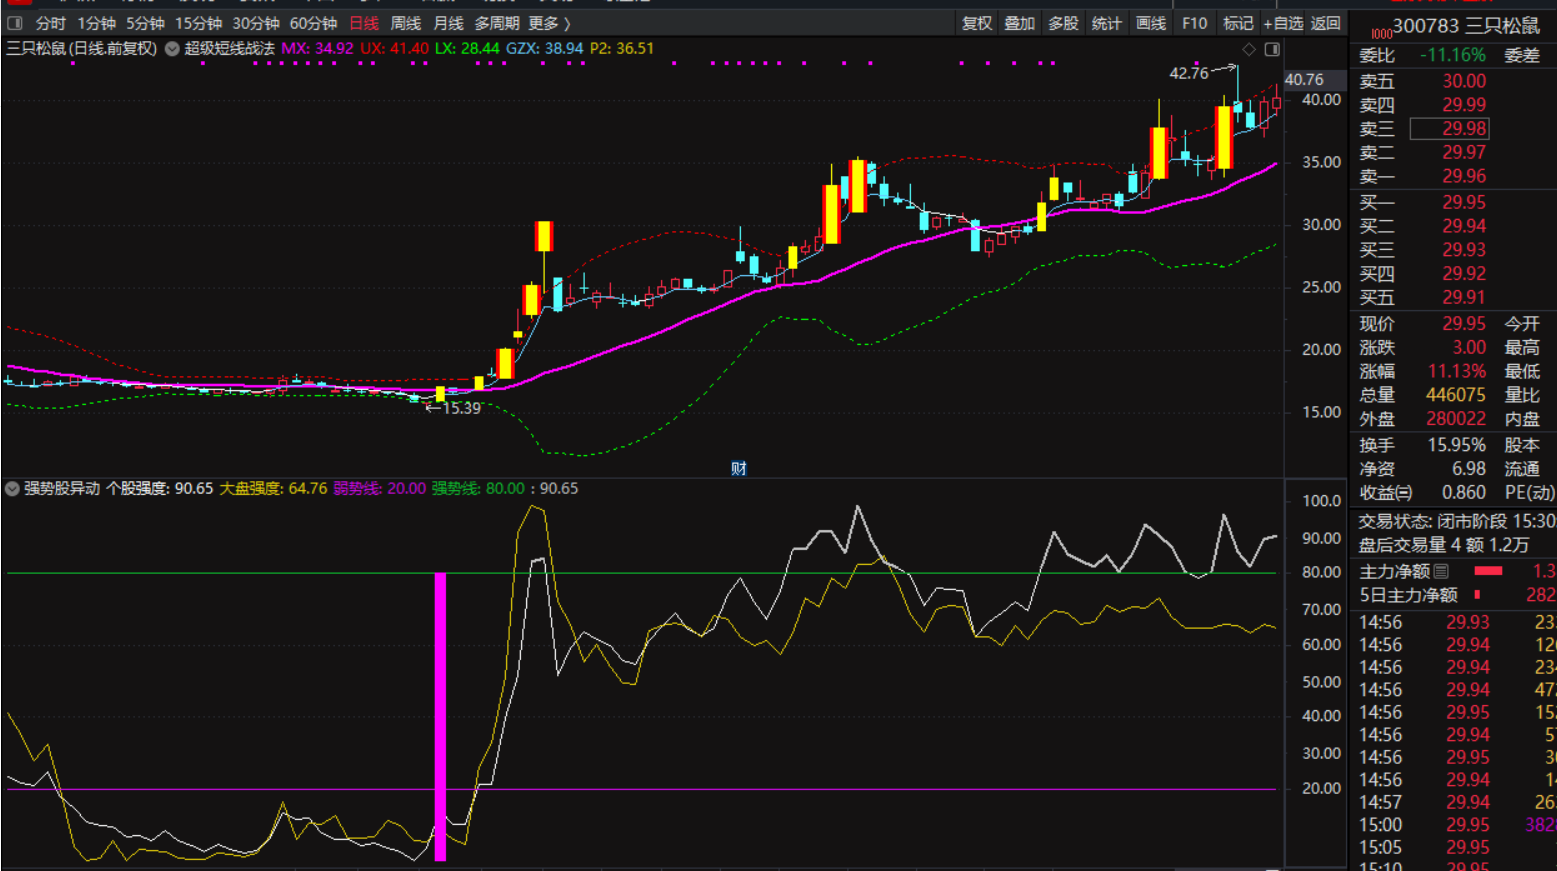Viewport: 1557px width, 871px height.
Task: Click the diamond marker icon above chart
Action: pyautogui.click(x=1249, y=49)
